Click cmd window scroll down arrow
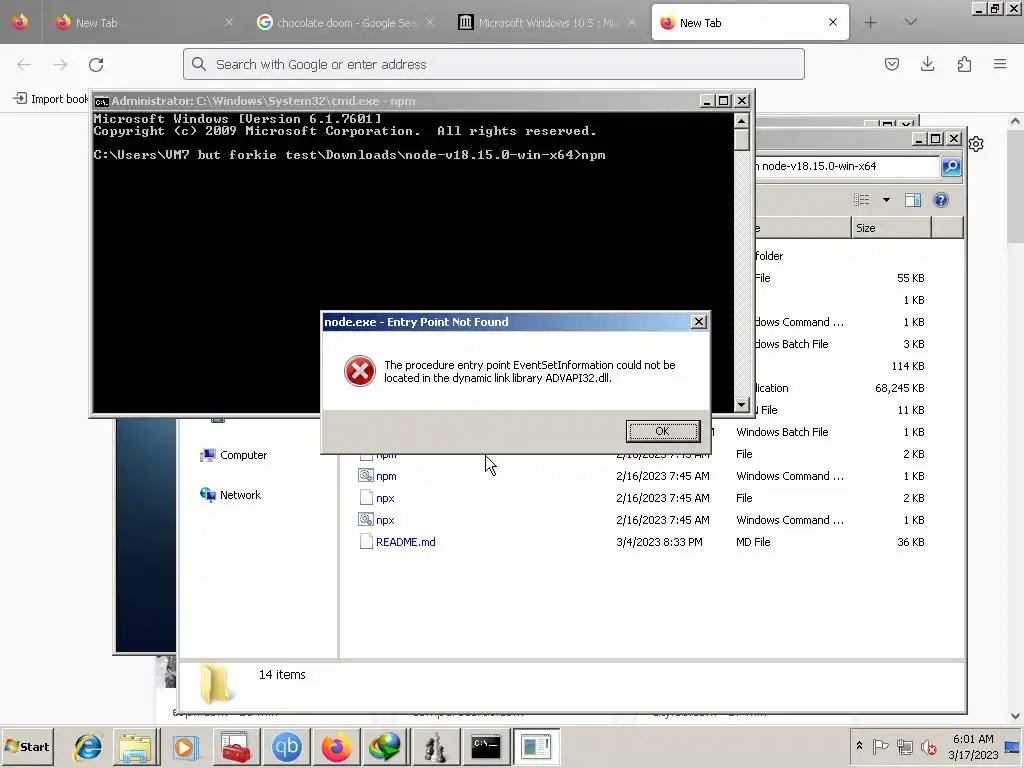The width and height of the screenshot is (1024, 768). click(741, 405)
